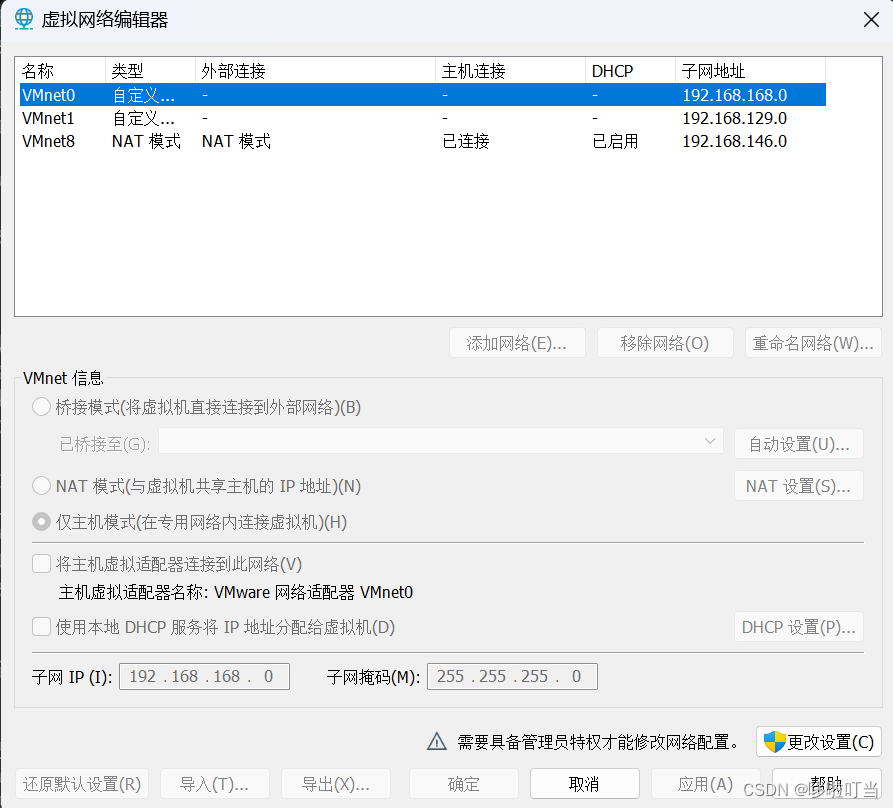The image size is (893, 808).
Task: Click the 主机连接 column header
Action: 511,71
